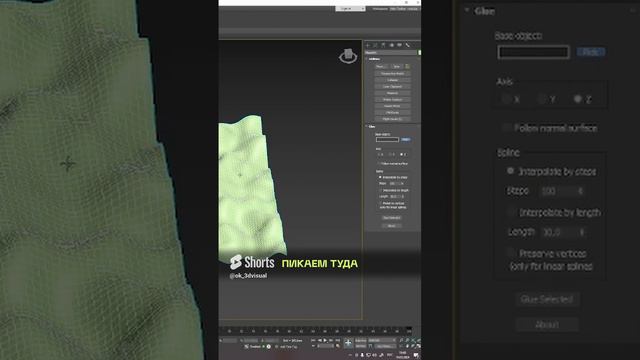Click the configure button sets icon beside Sets
Screen dimensions: 640x360
pos(407,66)
